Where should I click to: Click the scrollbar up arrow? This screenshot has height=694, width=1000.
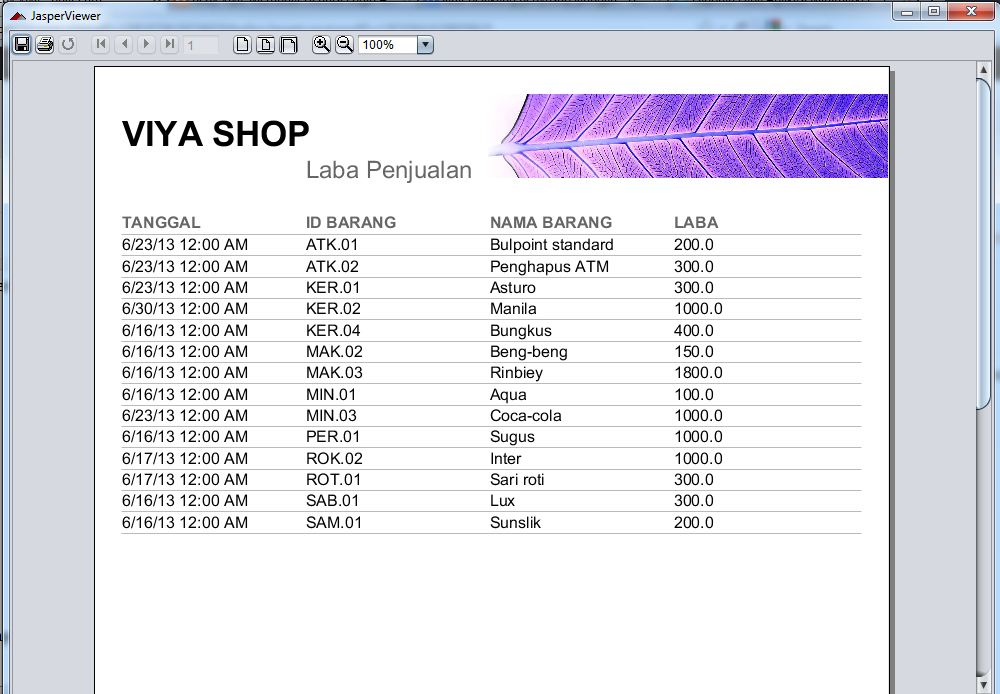[981, 70]
